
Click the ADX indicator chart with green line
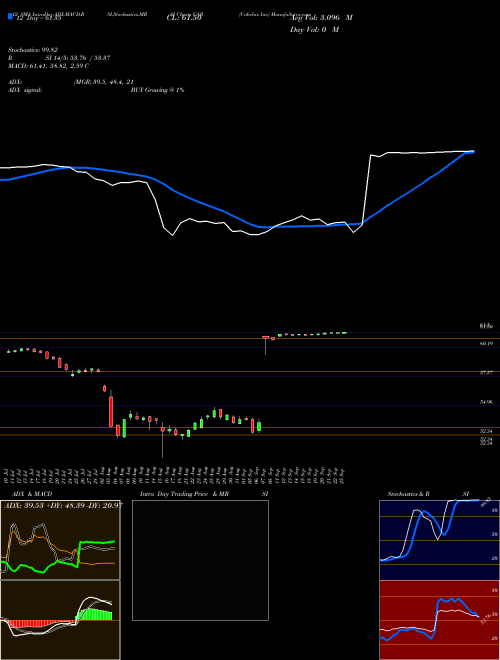(60, 540)
